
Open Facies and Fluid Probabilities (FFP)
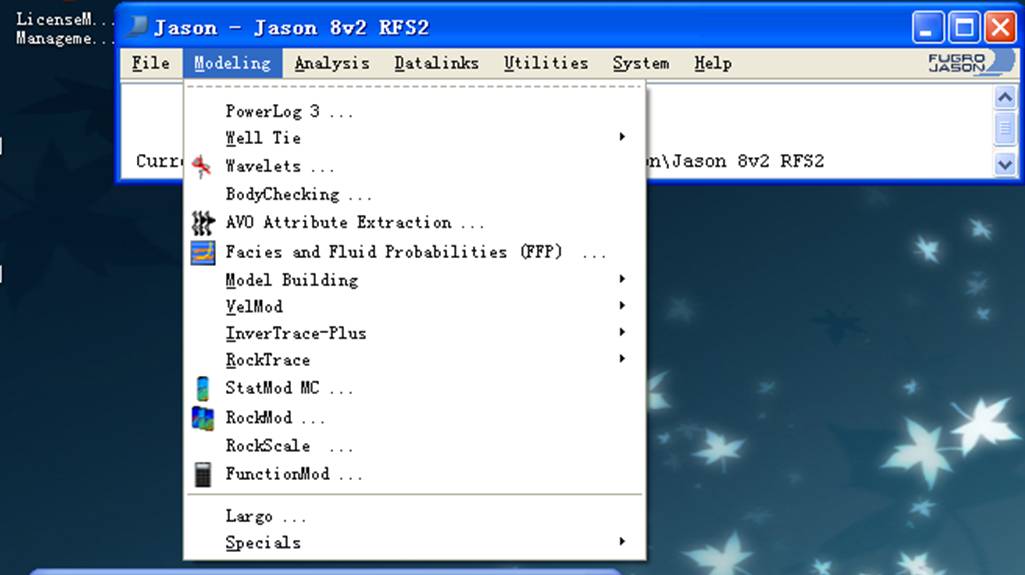click(x=414, y=252)
